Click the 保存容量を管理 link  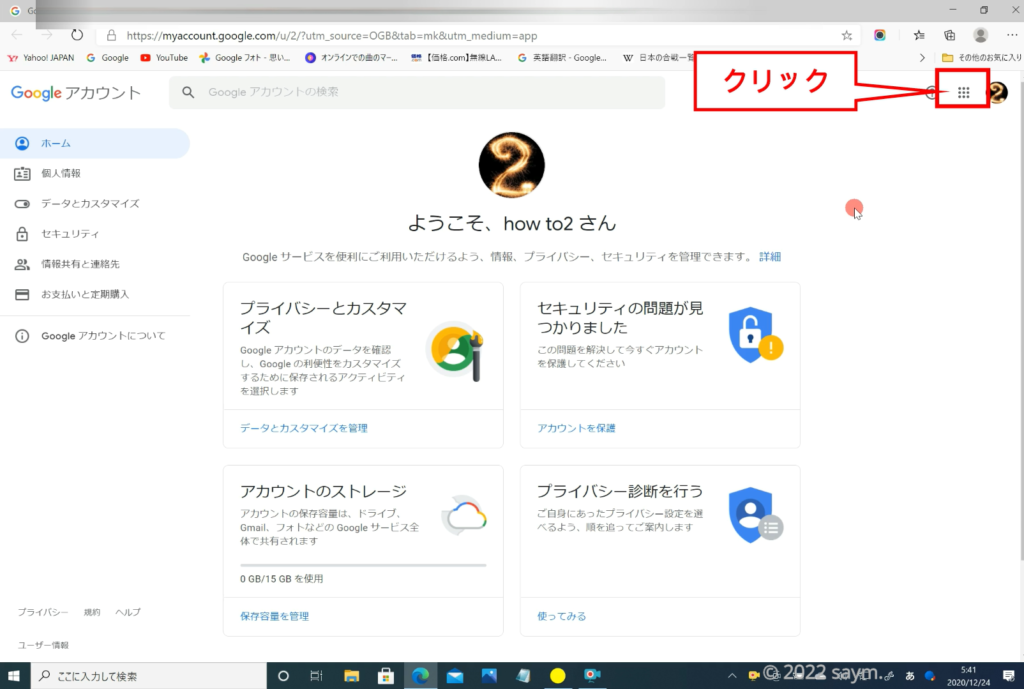[x=274, y=616]
